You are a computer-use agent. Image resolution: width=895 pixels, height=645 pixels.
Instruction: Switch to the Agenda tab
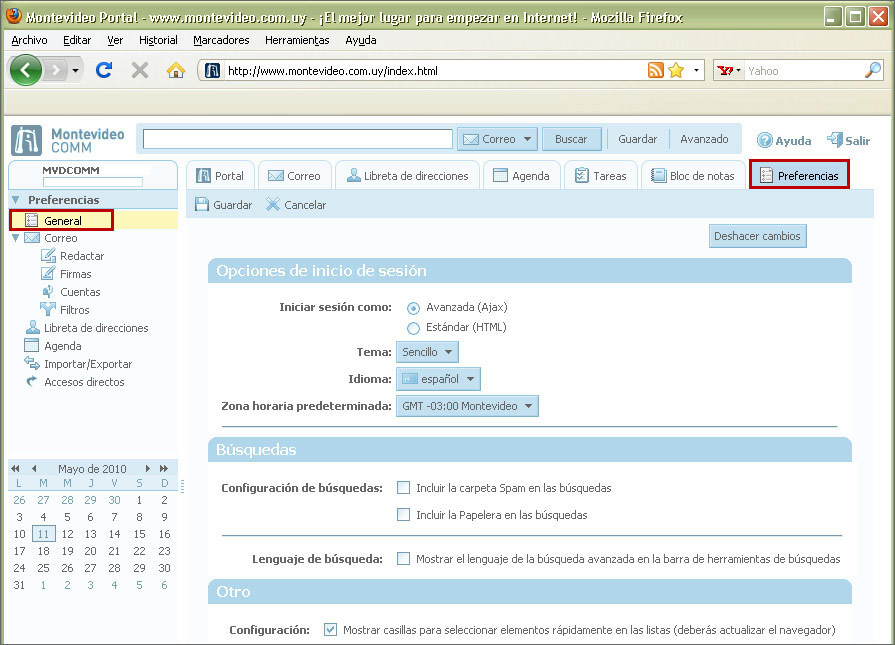(x=521, y=175)
